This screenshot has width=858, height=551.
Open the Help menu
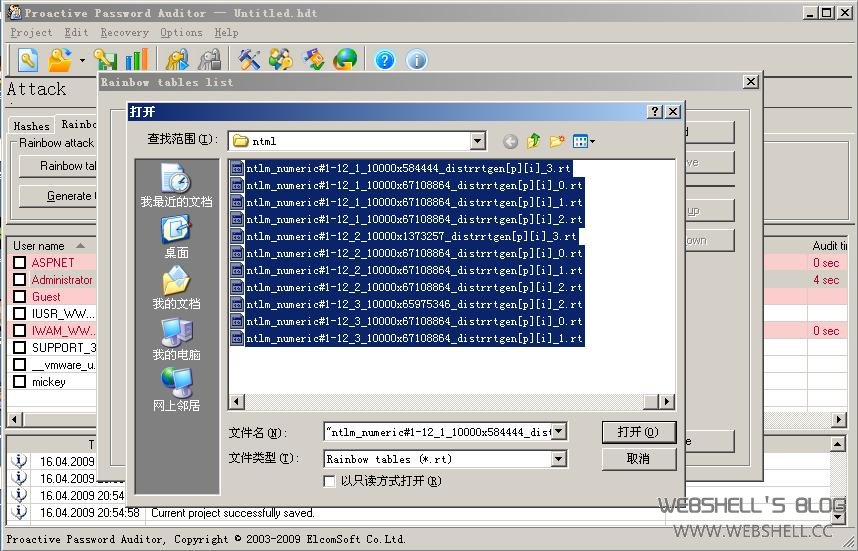click(226, 32)
